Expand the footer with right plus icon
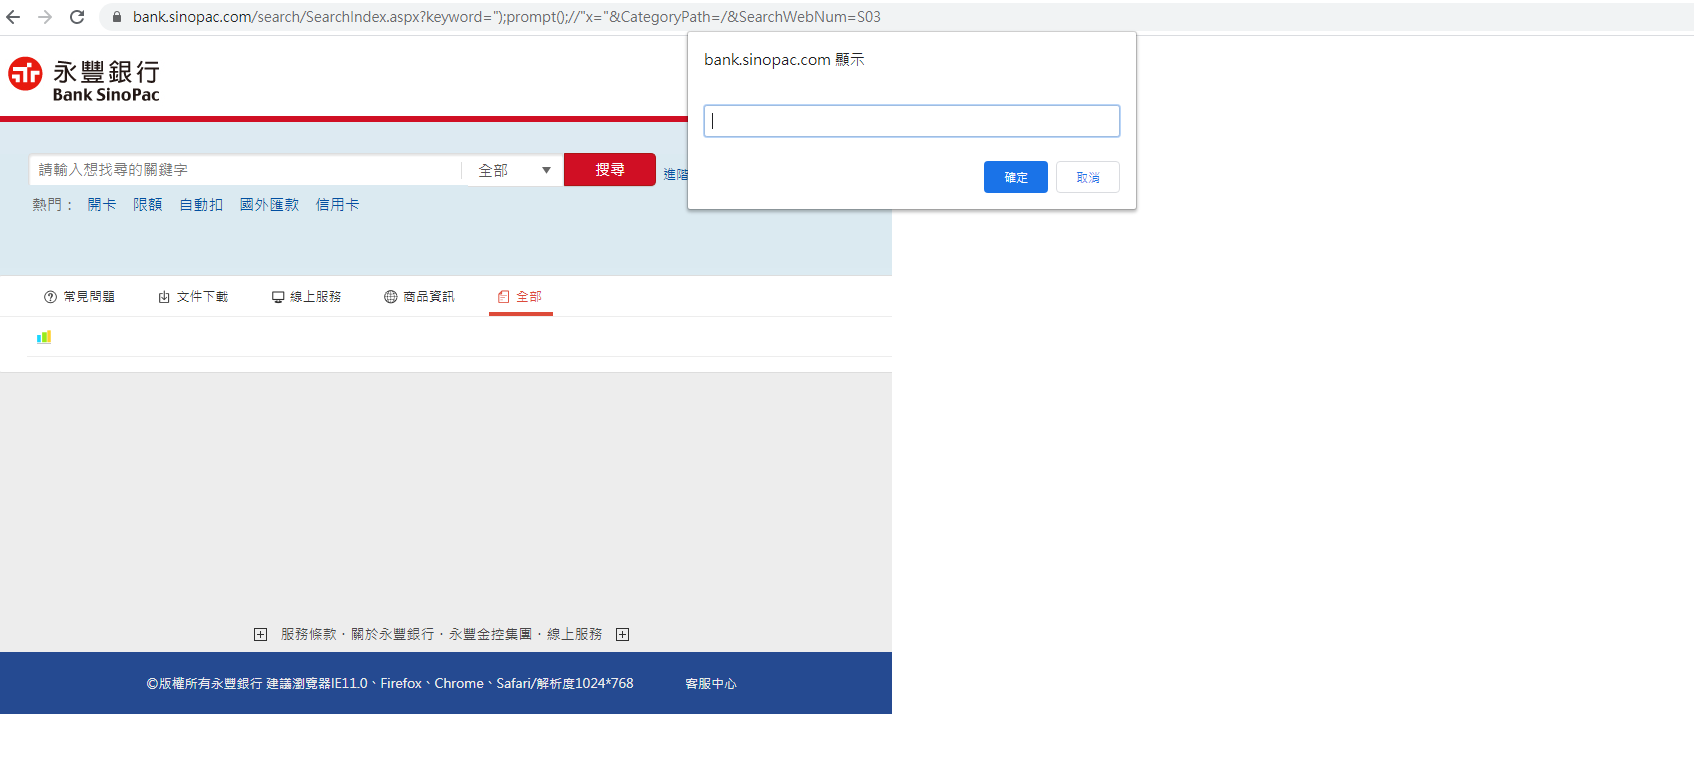 coord(622,634)
